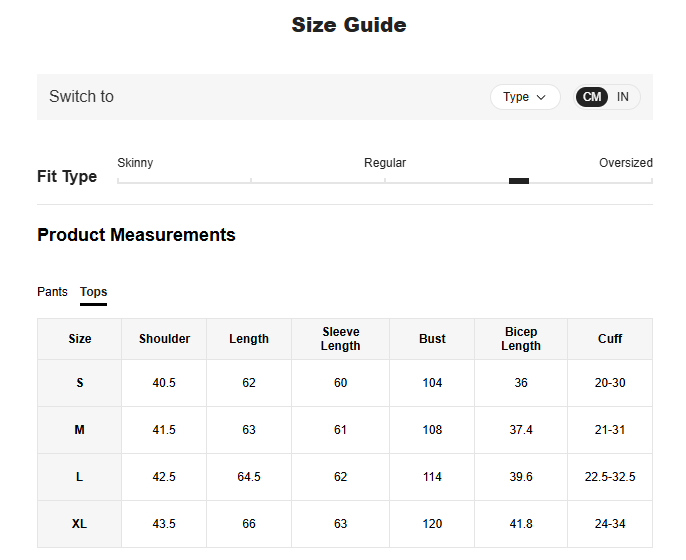The width and height of the screenshot is (686, 560).
Task: Click the Product Measurements heading
Action: click(136, 235)
